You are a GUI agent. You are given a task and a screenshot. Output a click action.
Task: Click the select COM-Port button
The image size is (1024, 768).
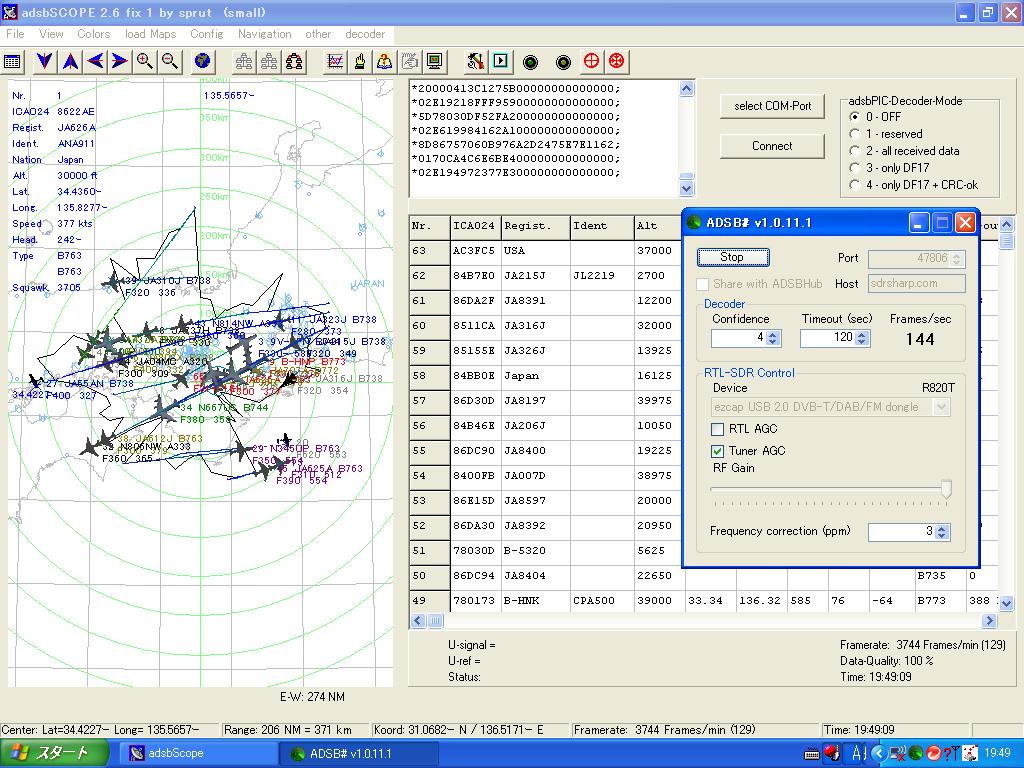(772, 106)
